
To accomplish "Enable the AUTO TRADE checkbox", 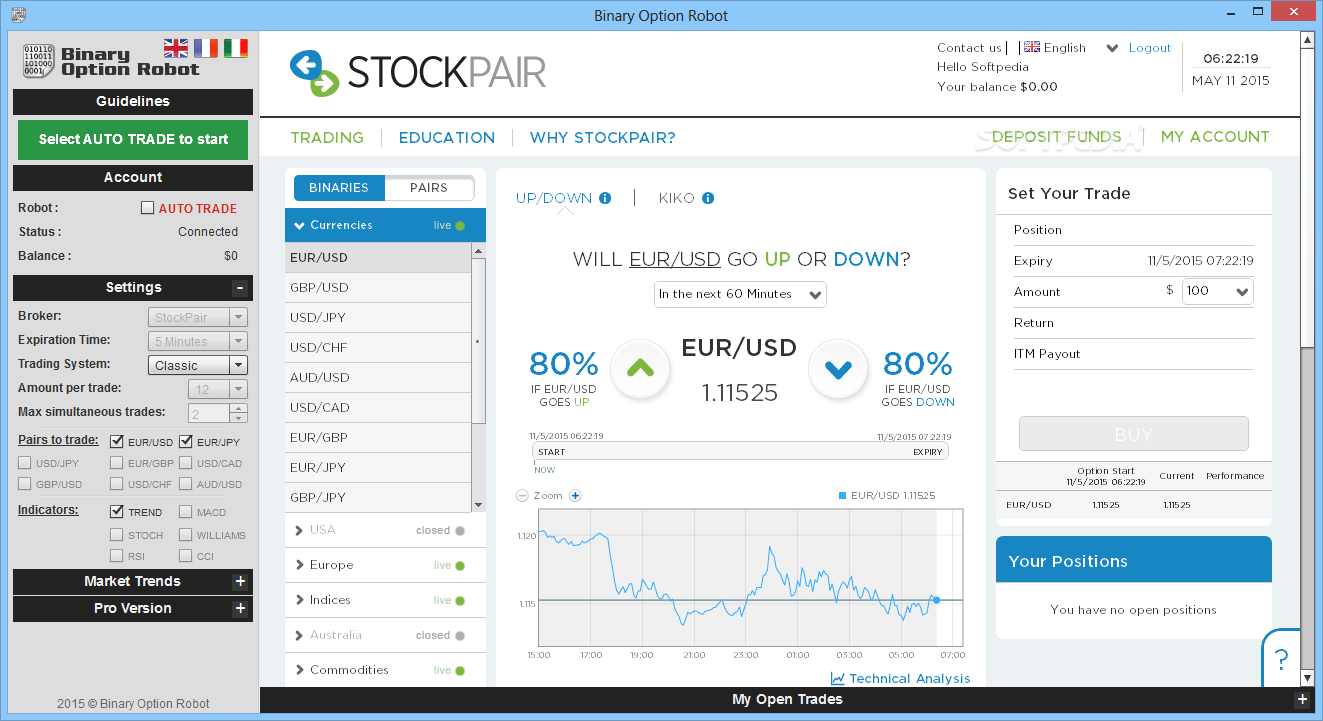I will pos(148,208).
